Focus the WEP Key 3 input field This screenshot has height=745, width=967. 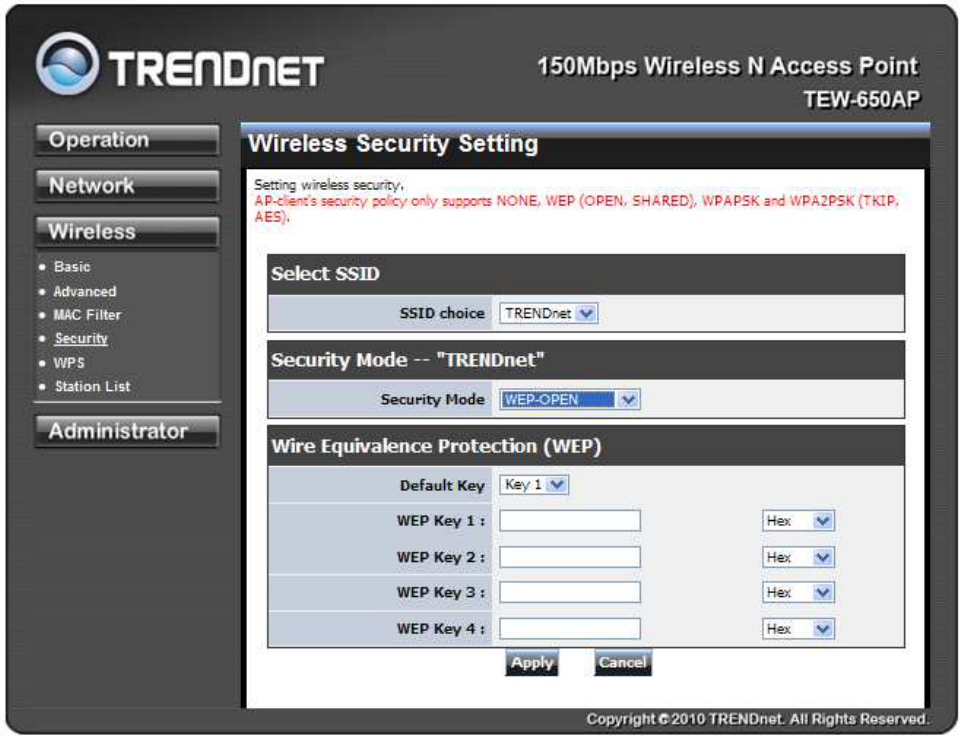[x=570, y=593]
